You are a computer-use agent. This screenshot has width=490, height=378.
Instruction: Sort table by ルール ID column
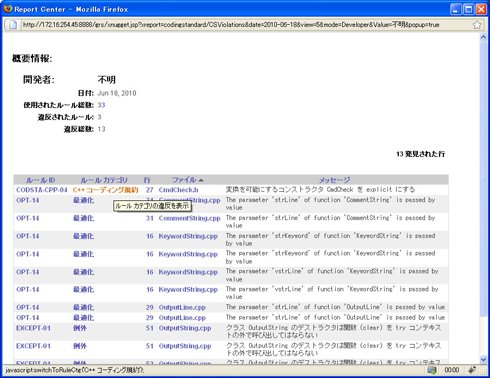40,180
